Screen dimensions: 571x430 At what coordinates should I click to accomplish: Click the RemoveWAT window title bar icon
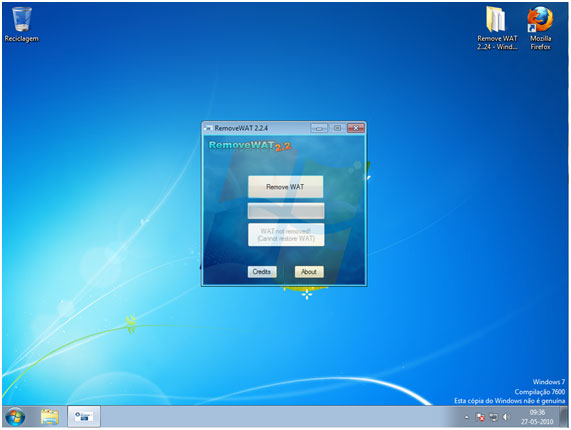[x=208, y=128]
